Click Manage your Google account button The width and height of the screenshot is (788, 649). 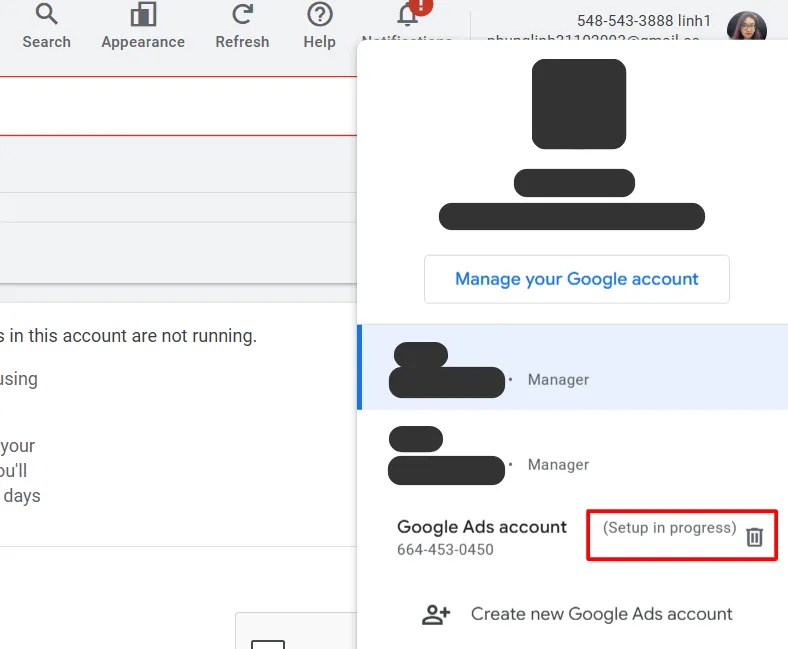577,279
